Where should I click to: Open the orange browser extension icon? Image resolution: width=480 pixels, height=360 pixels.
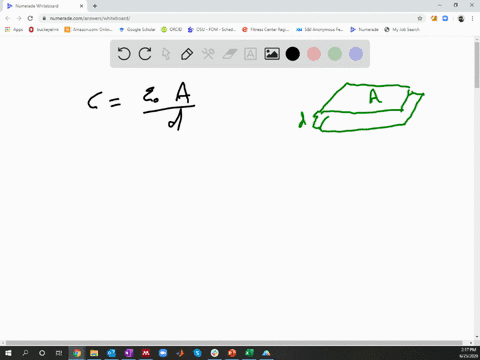[434, 18]
